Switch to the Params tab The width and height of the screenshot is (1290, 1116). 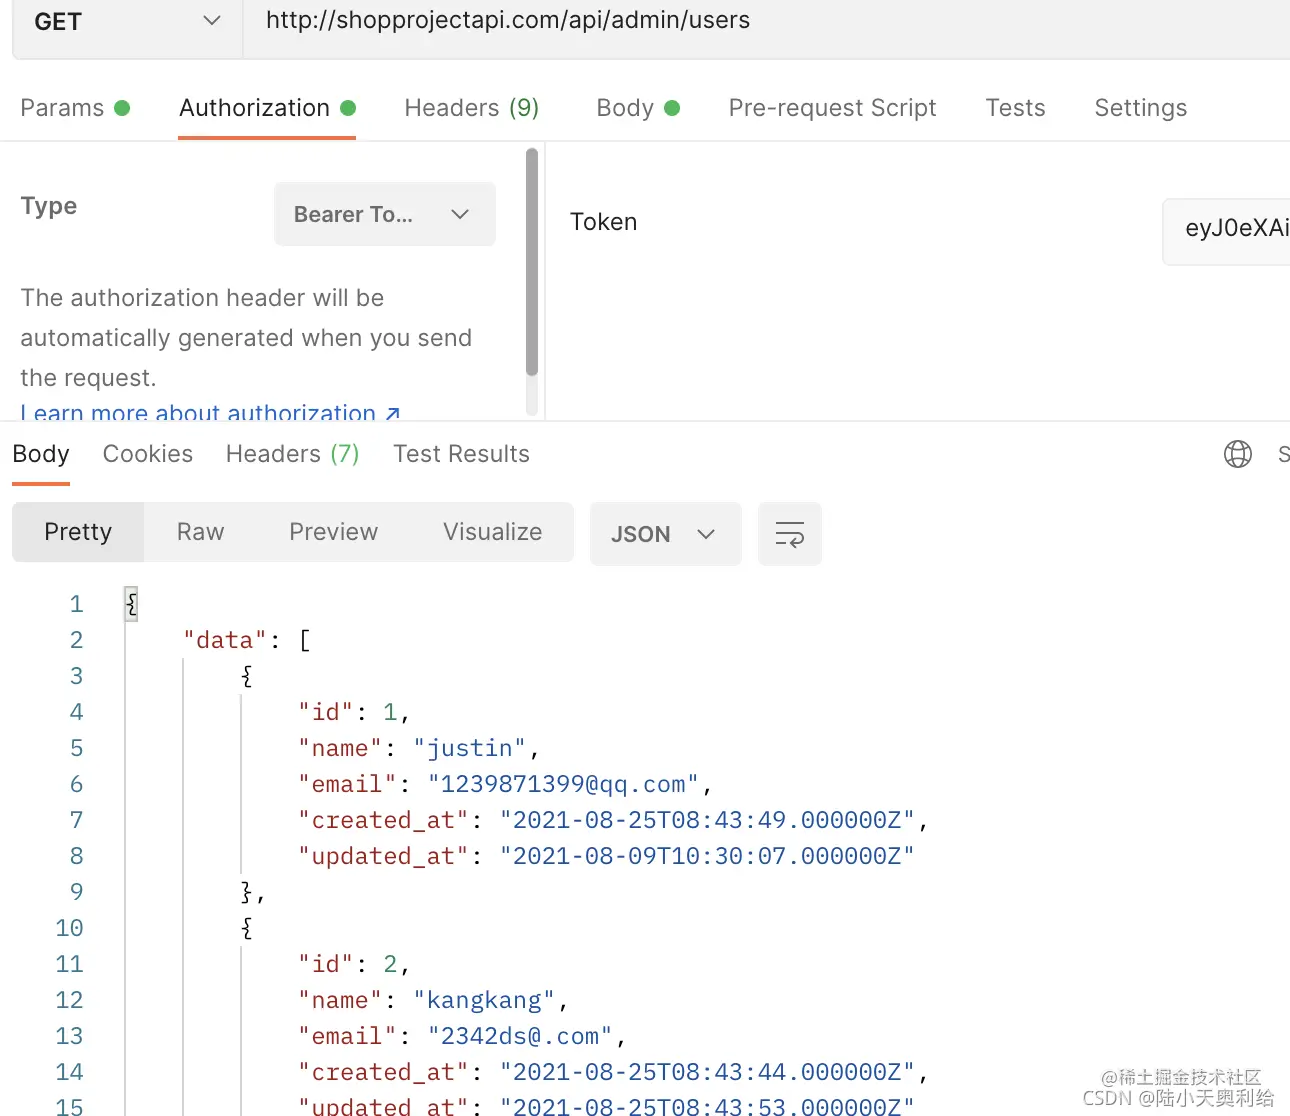pyautogui.click(x=75, y=108)
